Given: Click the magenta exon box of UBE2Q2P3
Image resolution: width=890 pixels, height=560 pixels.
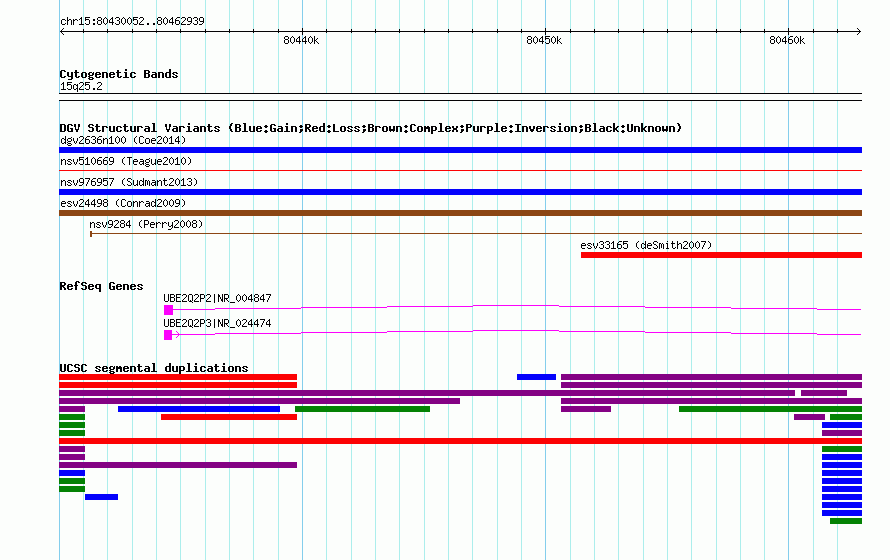Looking at the screenshot, I should point(168,335).
